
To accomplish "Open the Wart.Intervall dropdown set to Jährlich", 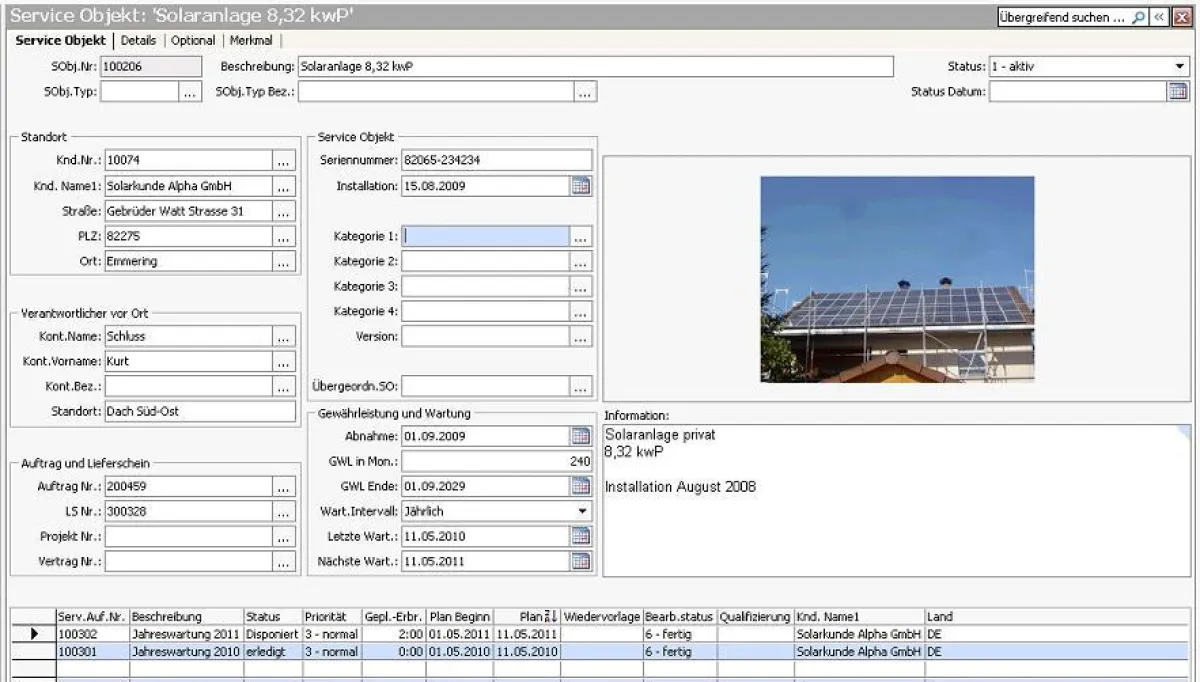I will pos(582,511).
